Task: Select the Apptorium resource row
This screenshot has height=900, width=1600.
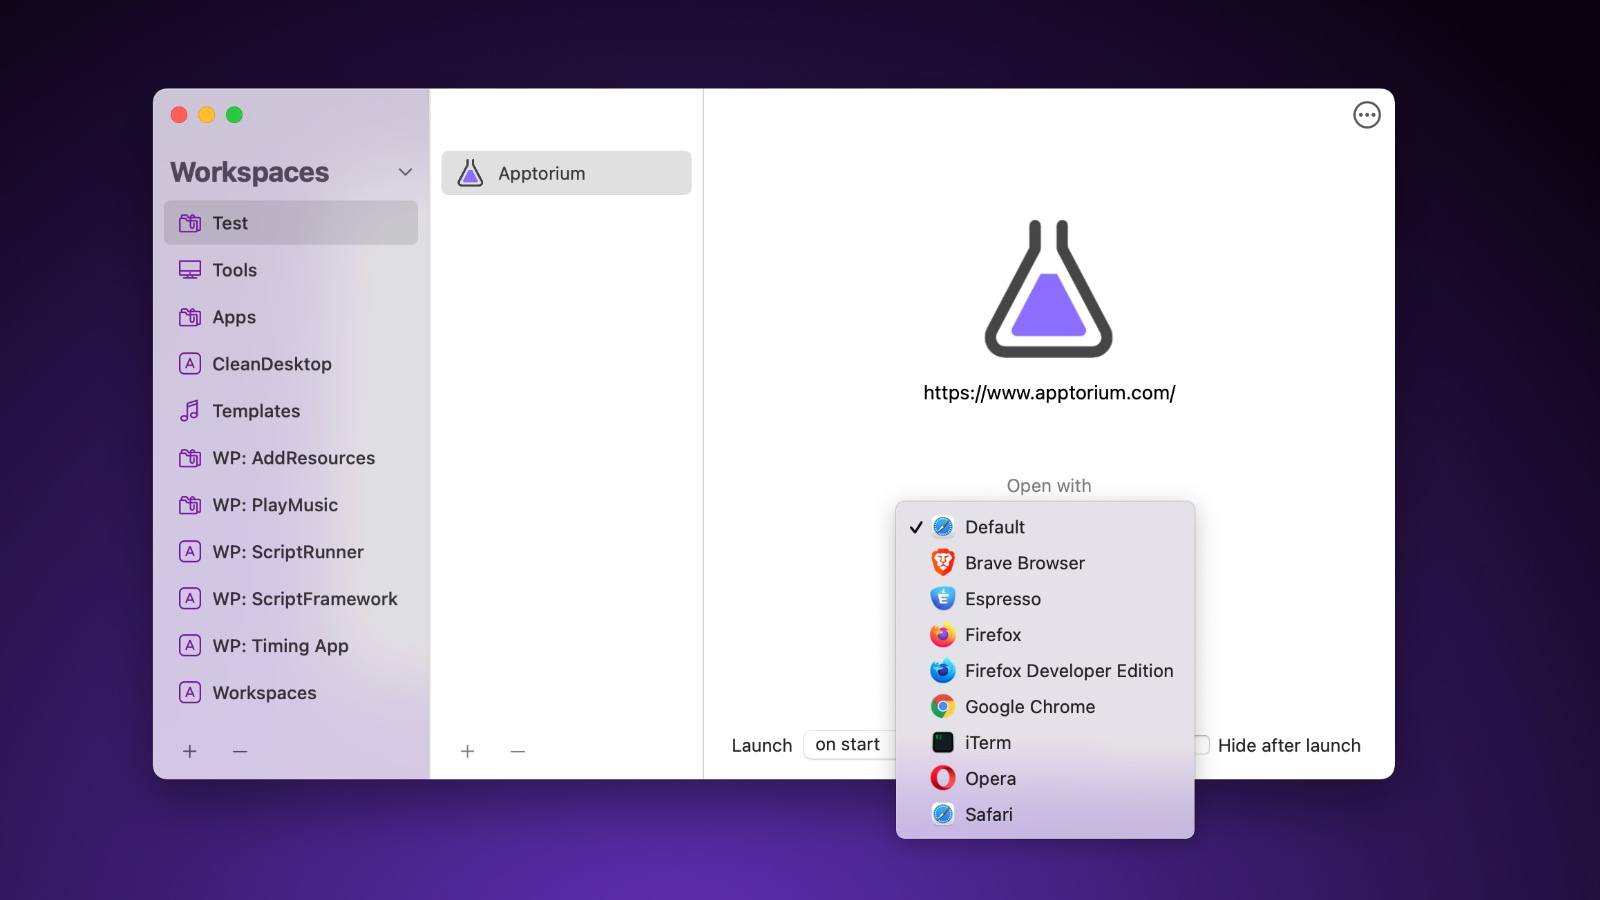Action: pos(566,173)
